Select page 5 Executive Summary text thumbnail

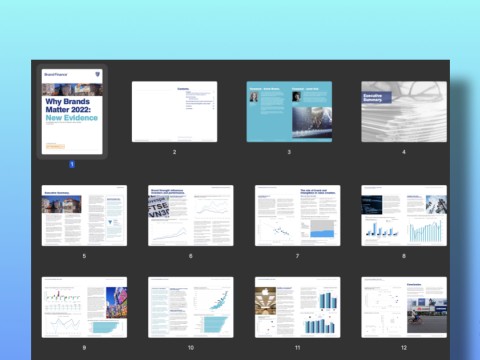tap(84, 216)
